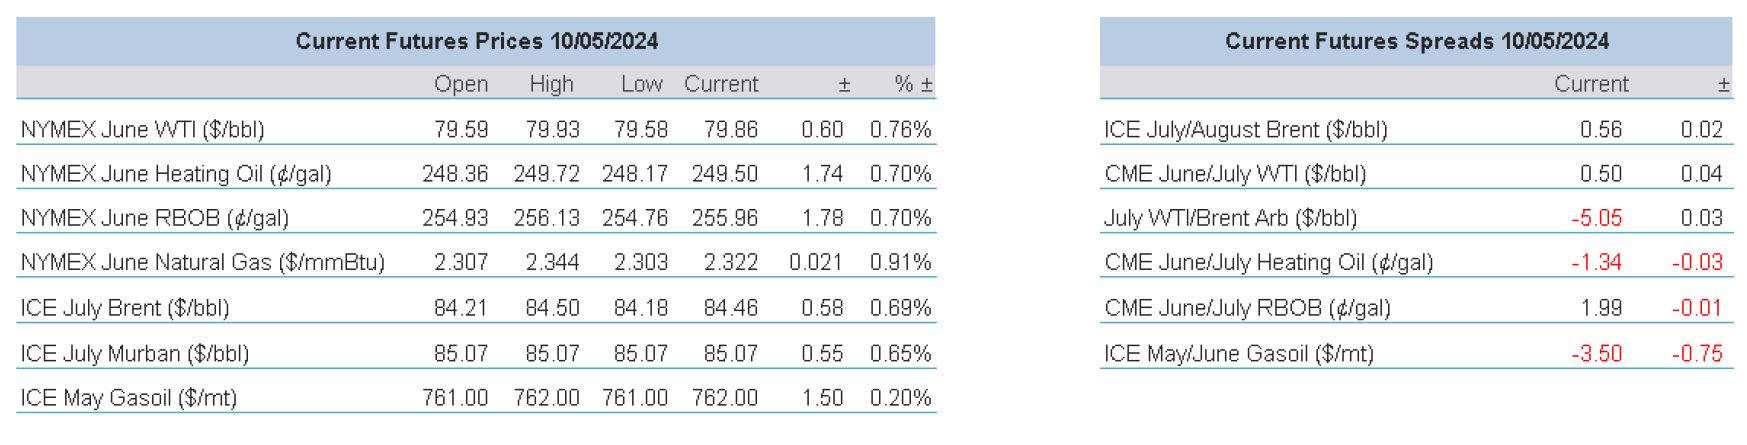Select the ICE July Murban row label

[x=135, y=353]
